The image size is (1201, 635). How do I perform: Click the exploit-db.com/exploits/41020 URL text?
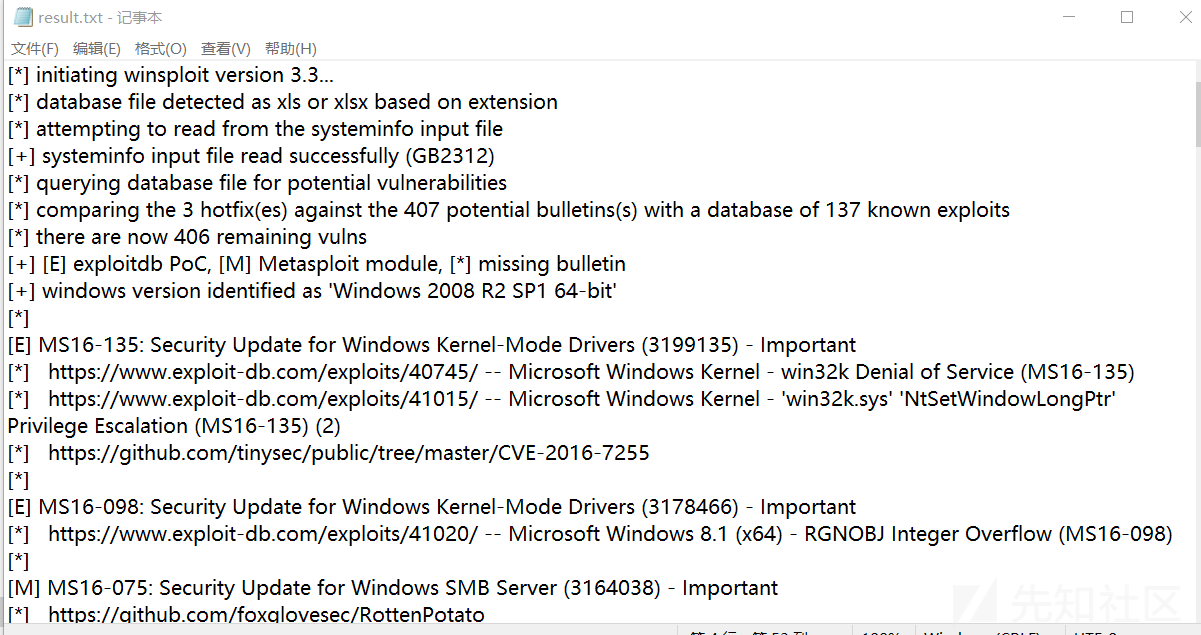263,534
